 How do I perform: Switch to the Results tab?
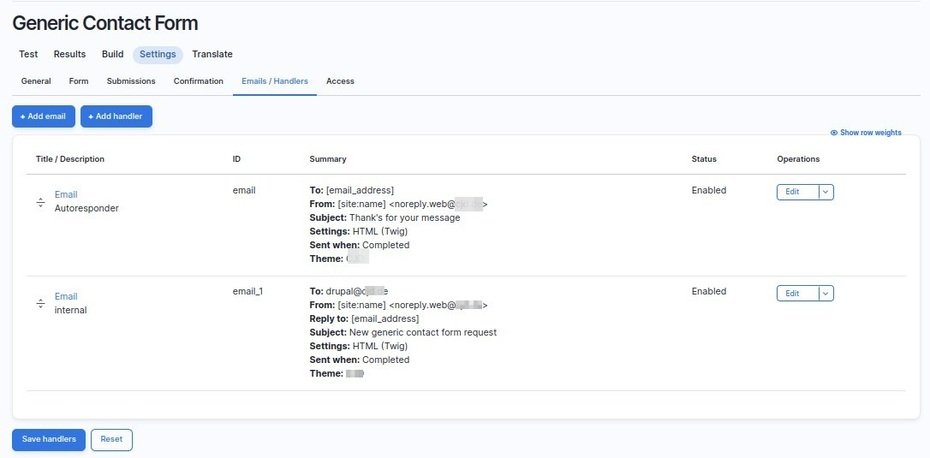pyautogui.click(x=69, y=54)
